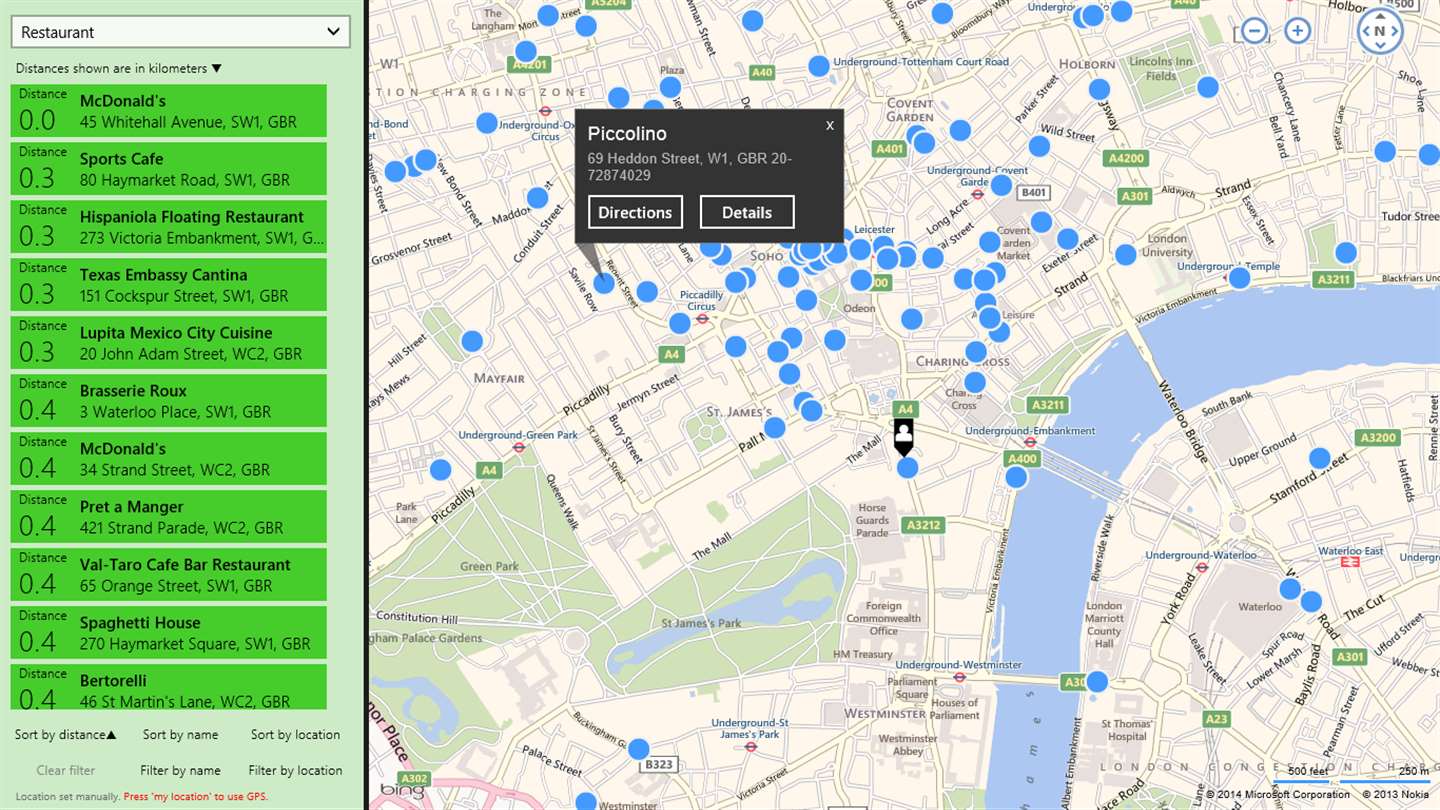Viewport: 1440px width, 810px height.
Task: Sort the list by location
Action: click(295, 734)
